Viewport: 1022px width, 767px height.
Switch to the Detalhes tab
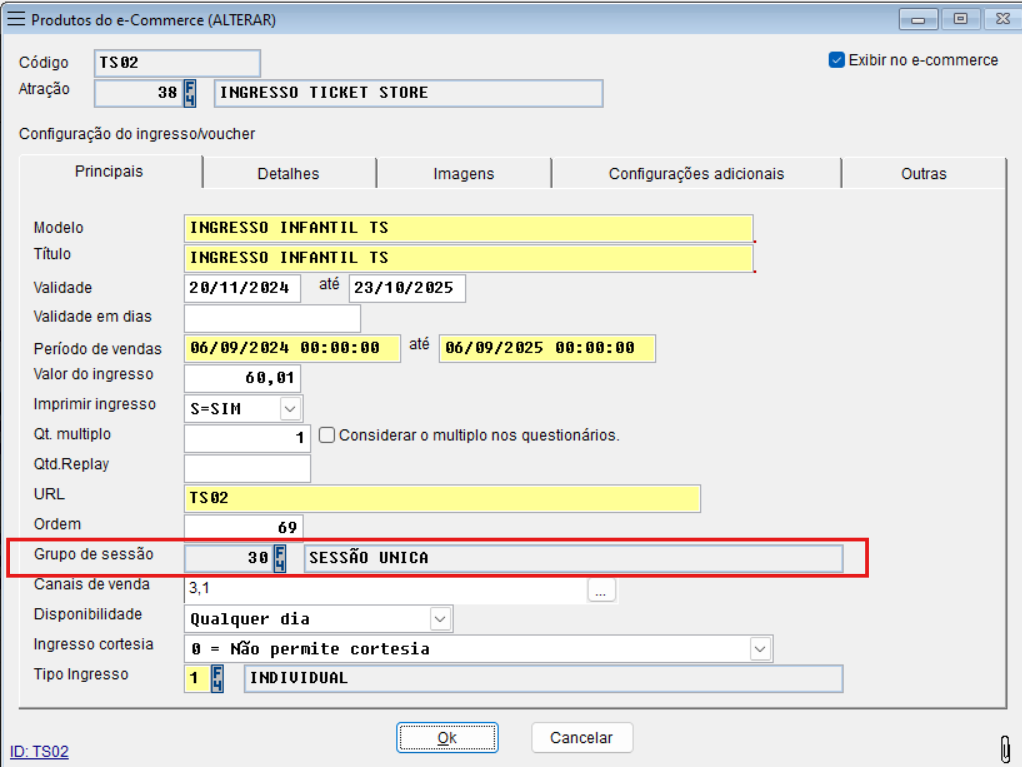(288, 174)
